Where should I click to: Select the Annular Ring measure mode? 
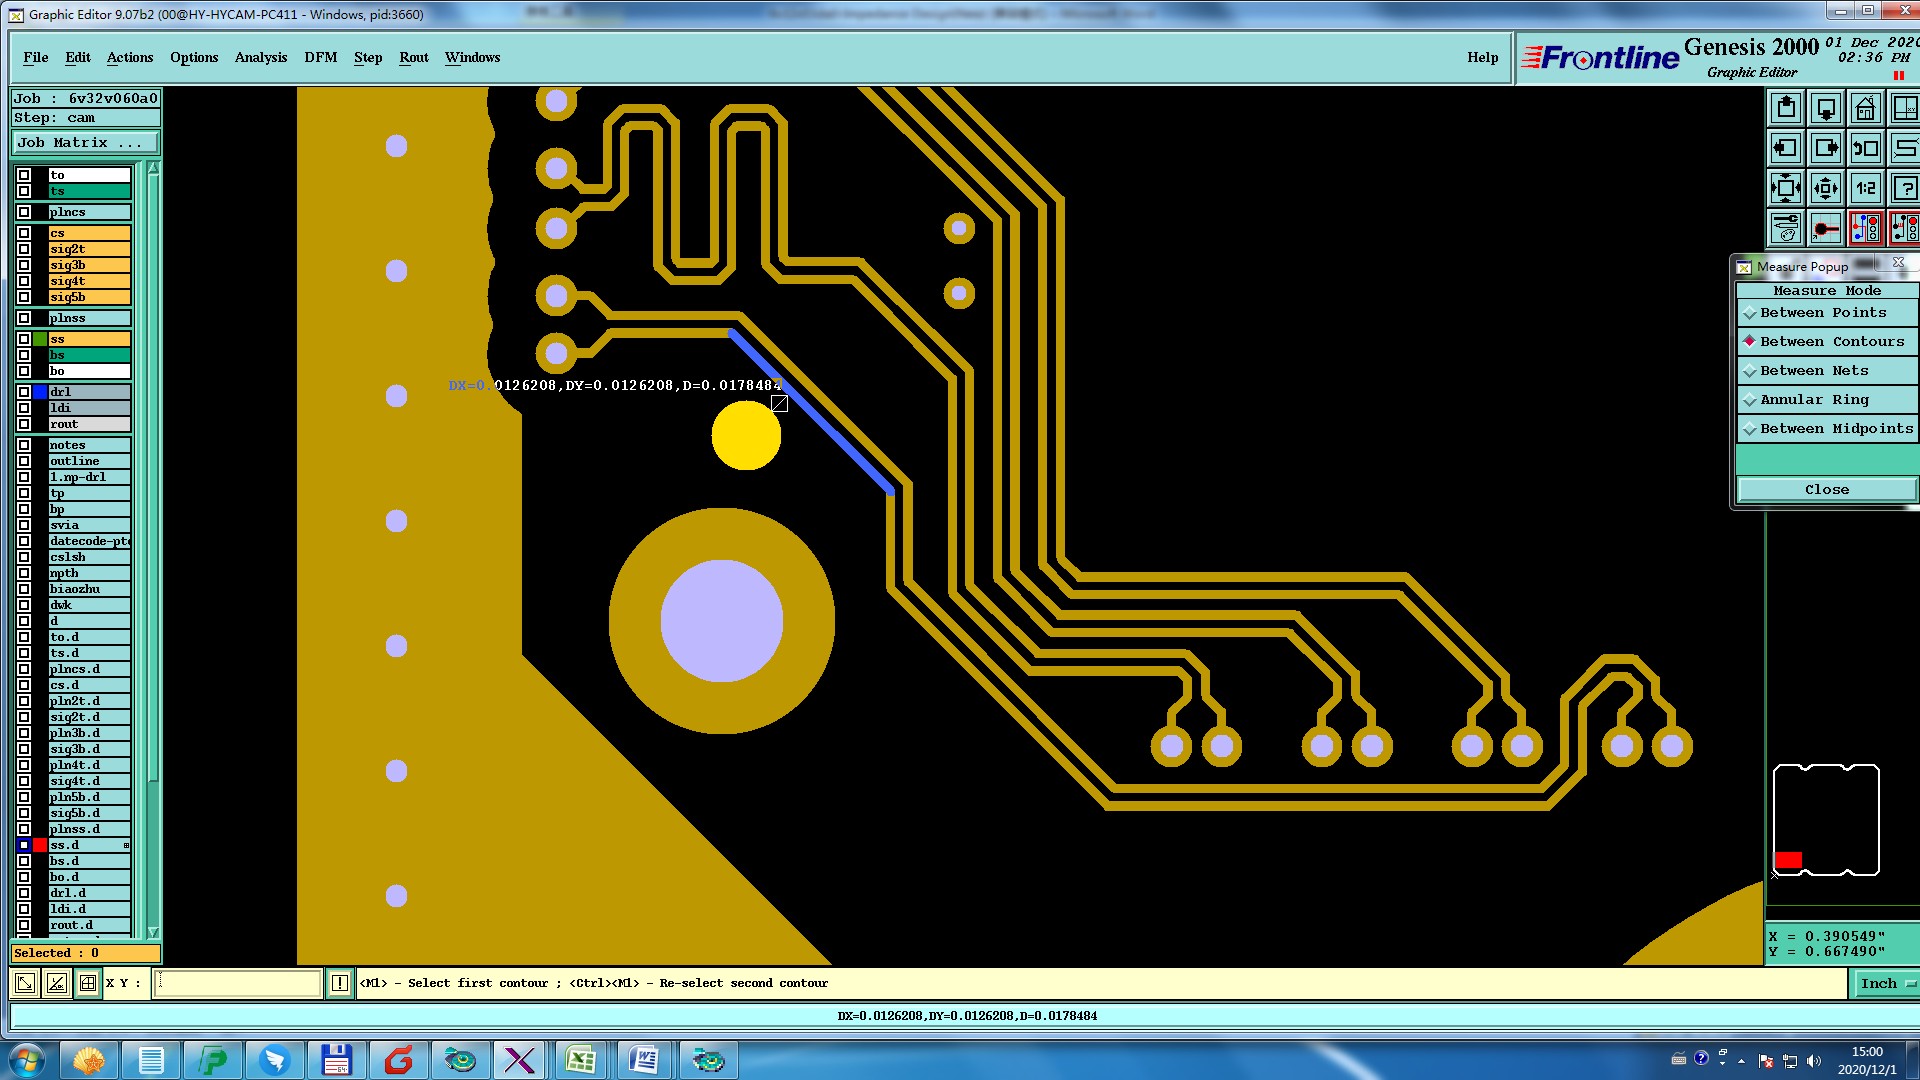pyautogui.click(x=1814, y=400)
